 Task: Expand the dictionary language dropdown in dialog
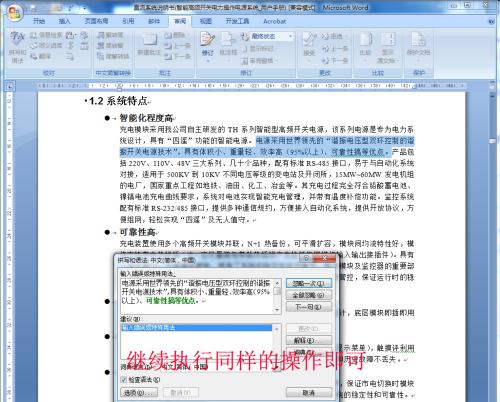pos(277,367)
